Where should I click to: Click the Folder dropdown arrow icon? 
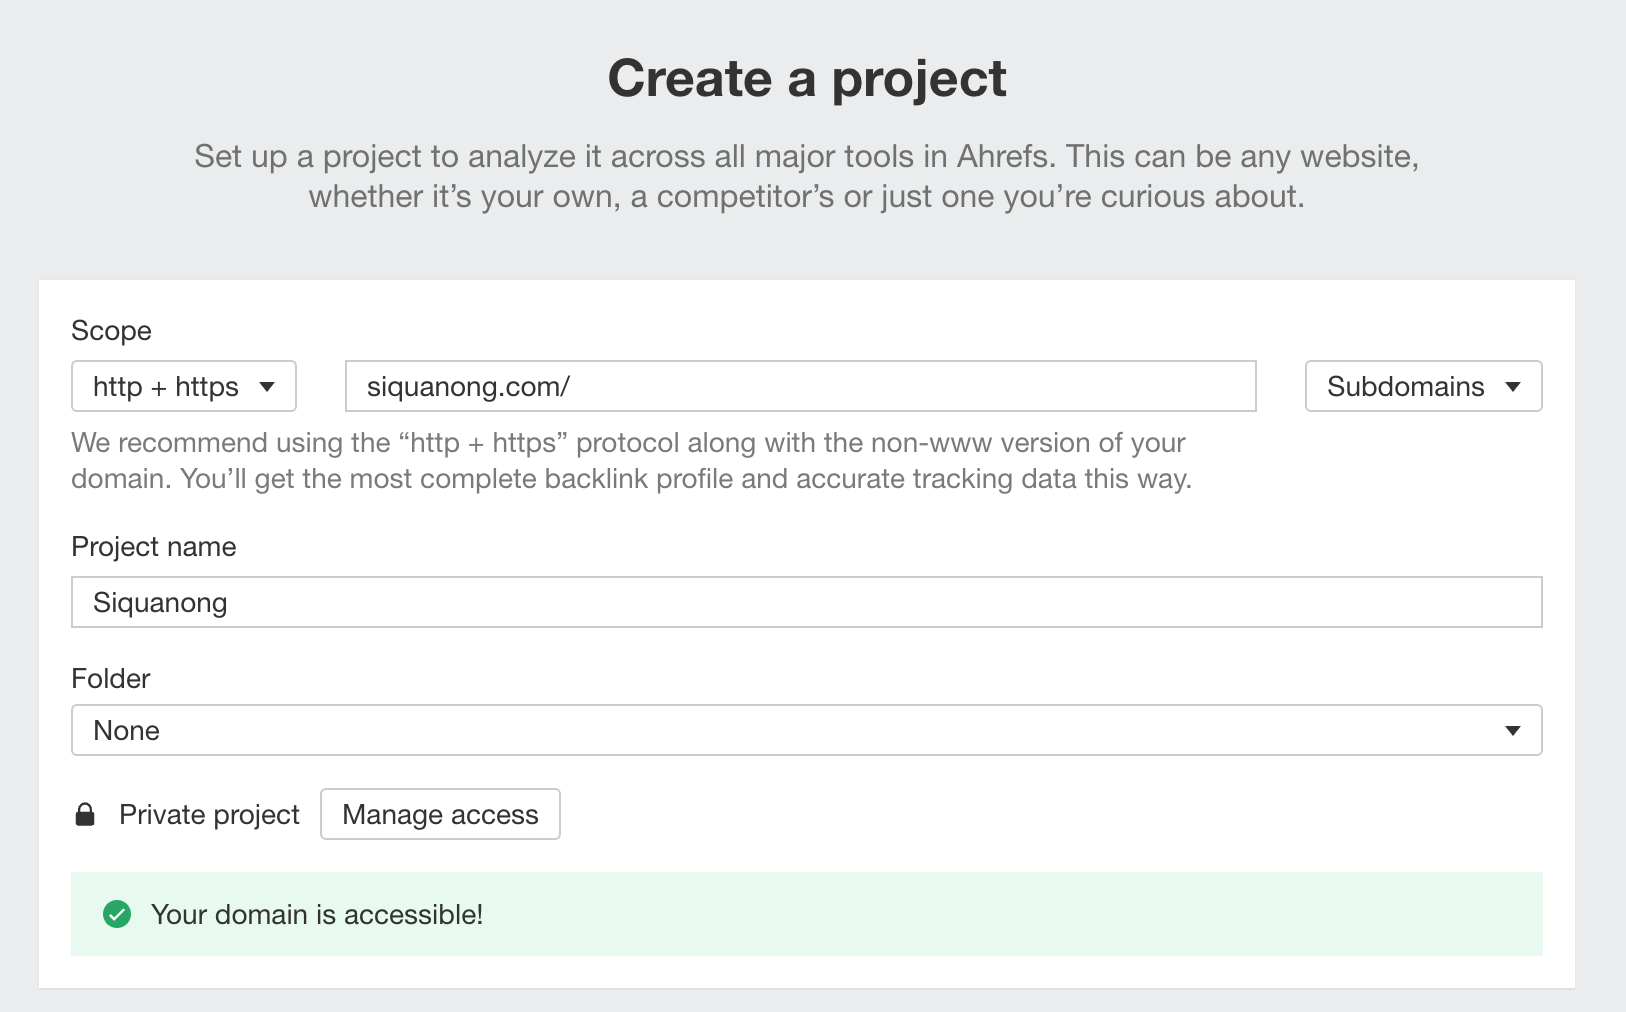point(1513,730)
